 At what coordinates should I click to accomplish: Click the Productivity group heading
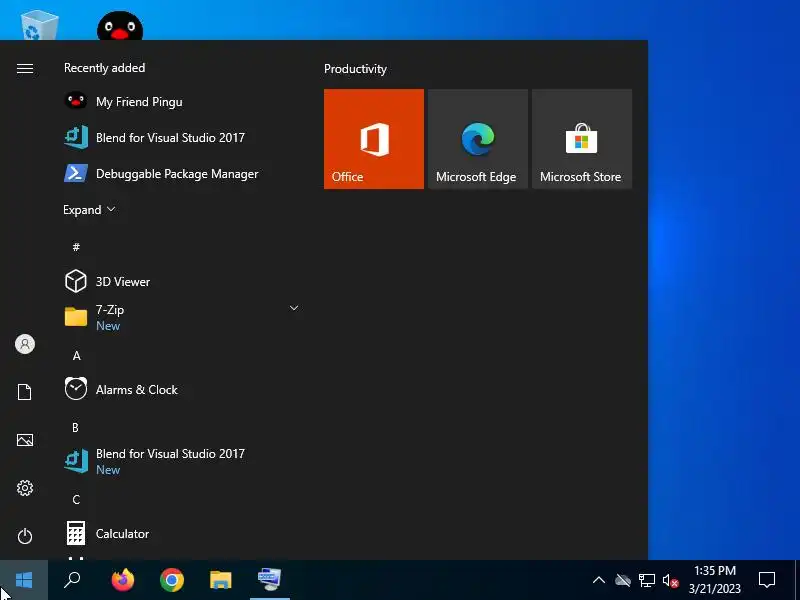pos(355,69)
